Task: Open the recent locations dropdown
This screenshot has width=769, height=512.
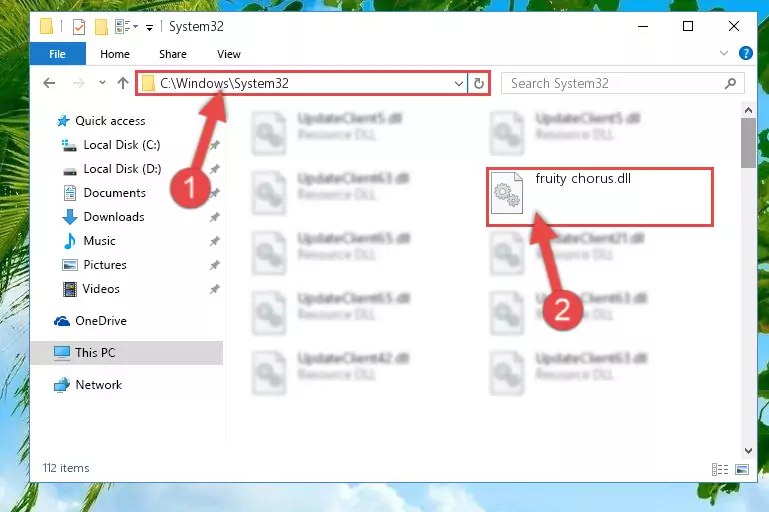Action: click(x=102, y=82)
